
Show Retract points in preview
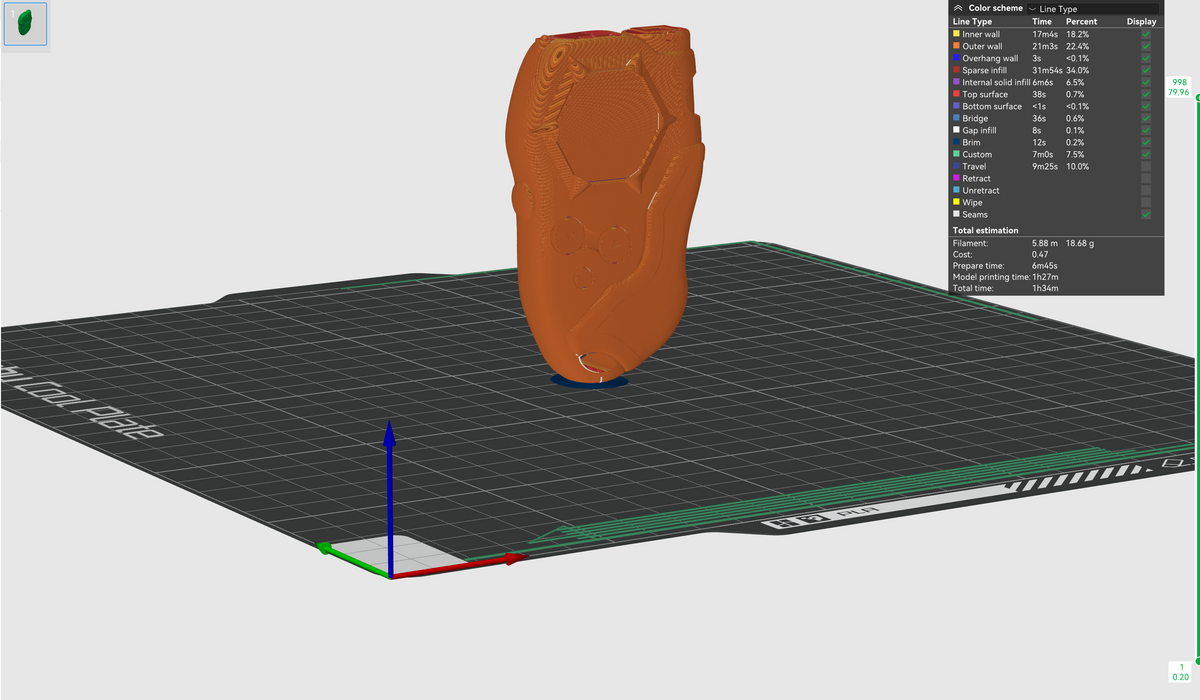click(1145, 178)
